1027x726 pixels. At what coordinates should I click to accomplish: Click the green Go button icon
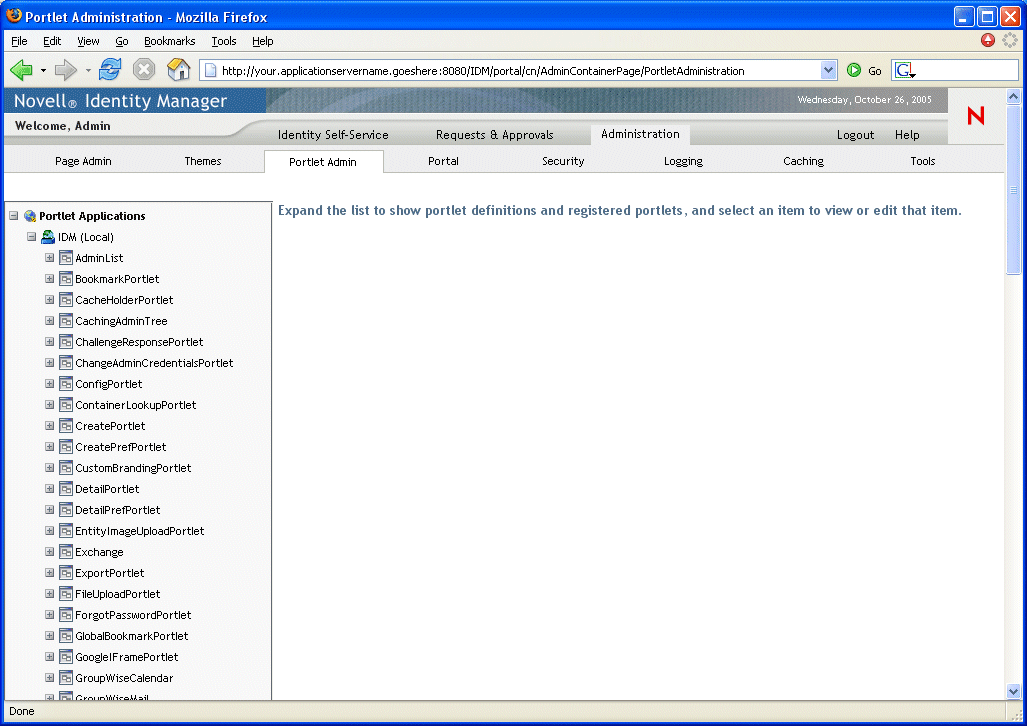pos(853,70)
